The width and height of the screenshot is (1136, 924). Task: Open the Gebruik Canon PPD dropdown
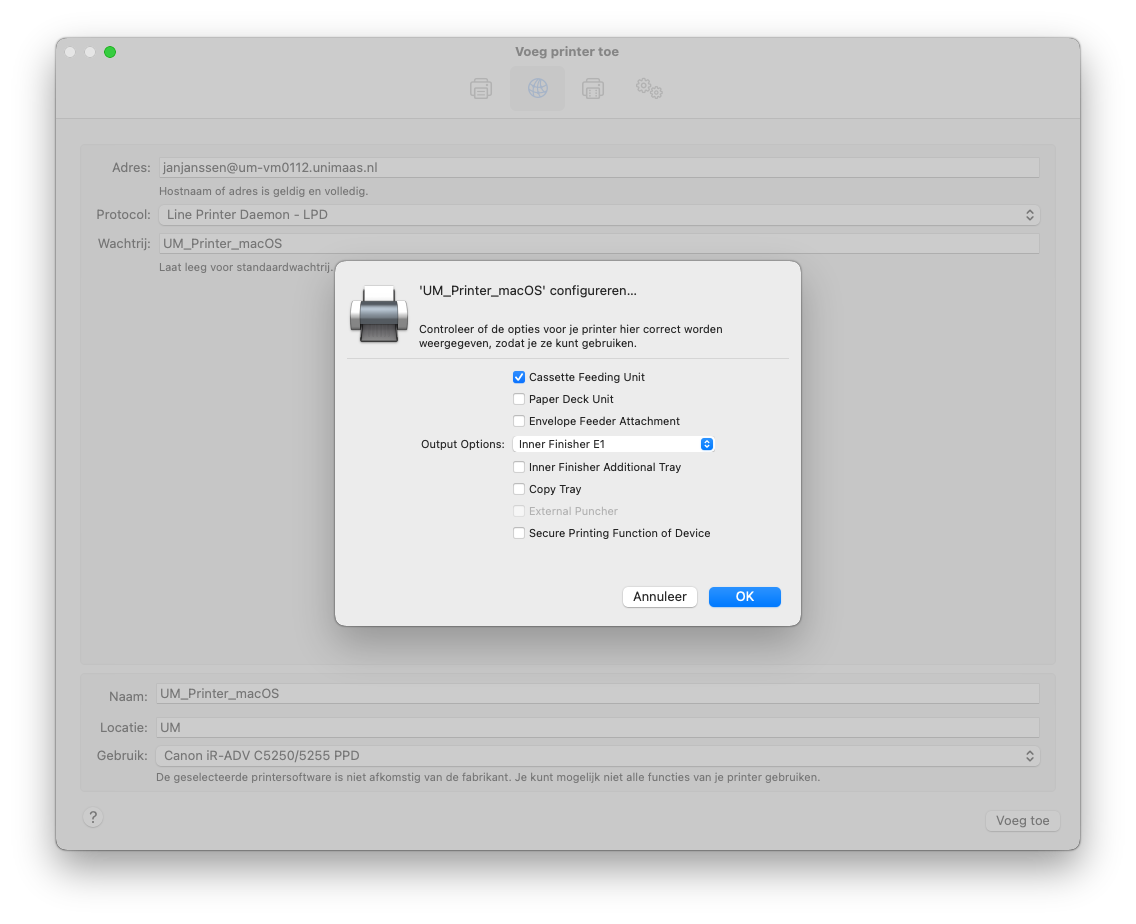coord(598,756)
